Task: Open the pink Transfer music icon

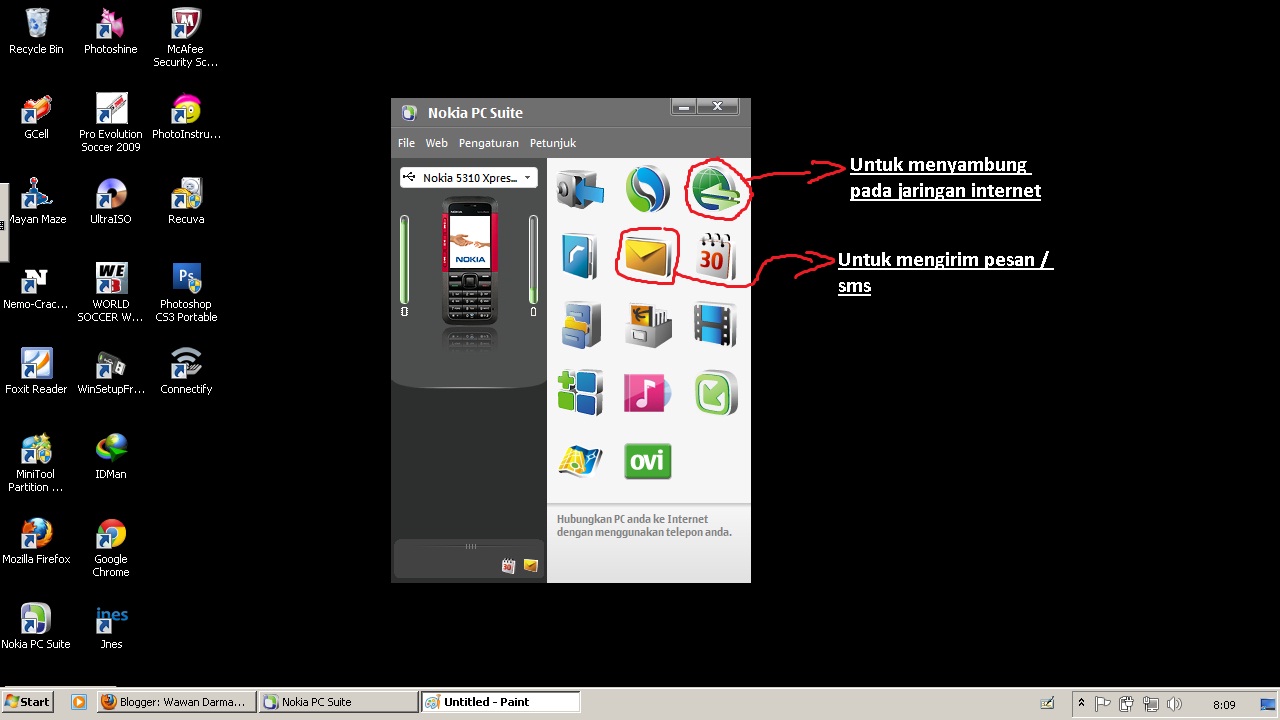Action: coord(647,392)
